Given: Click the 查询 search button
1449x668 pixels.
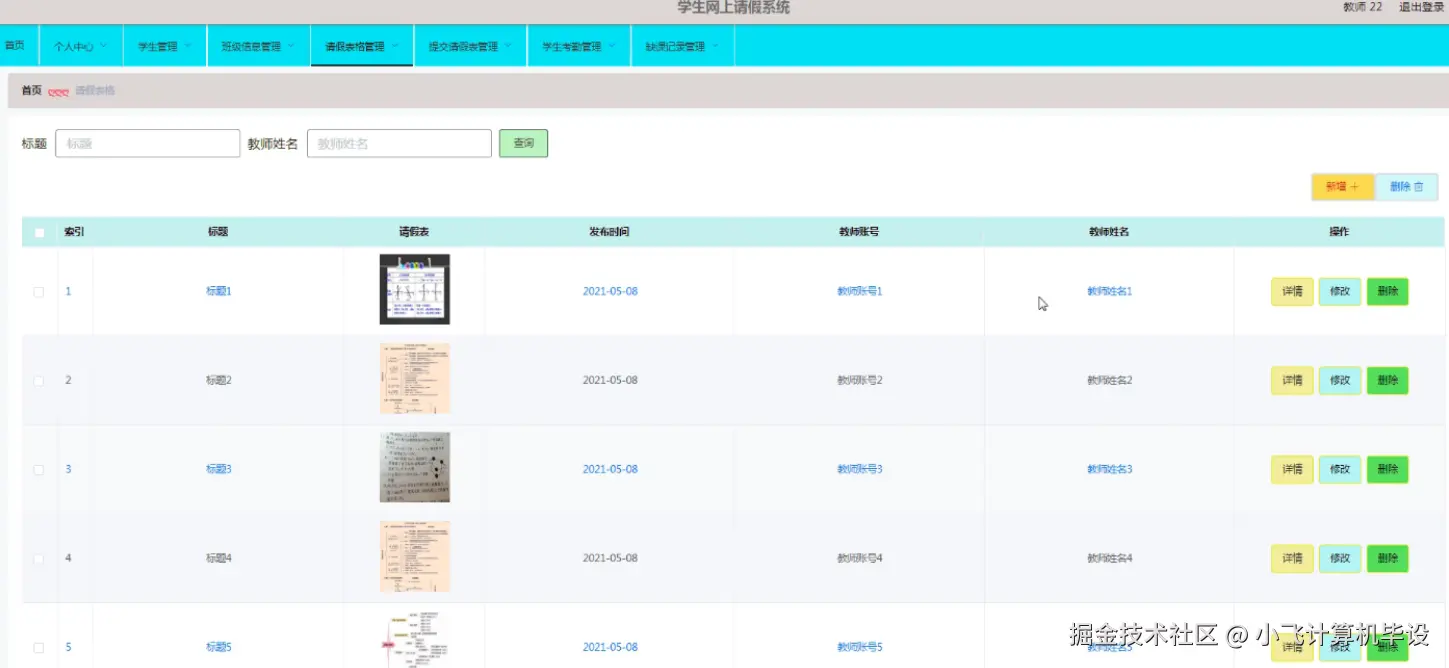Looking at the screenshot, I should coord(523,143).
